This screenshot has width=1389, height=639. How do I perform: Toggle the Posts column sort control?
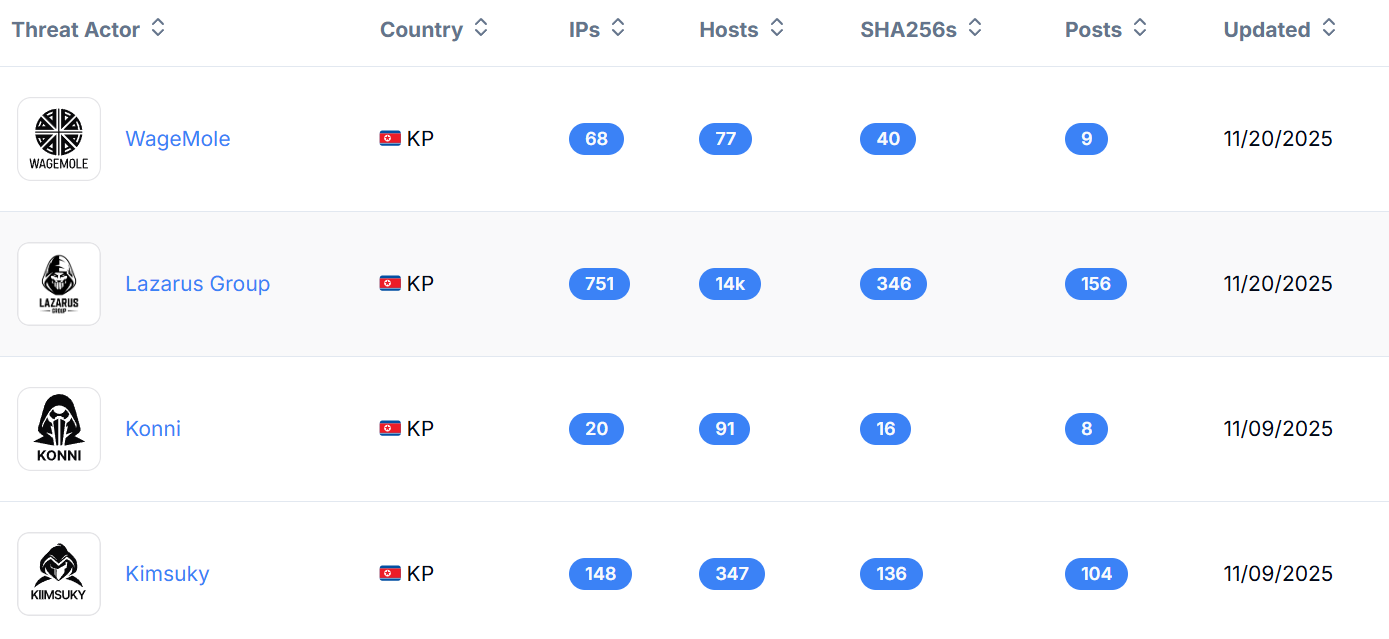coord(1140,29)
